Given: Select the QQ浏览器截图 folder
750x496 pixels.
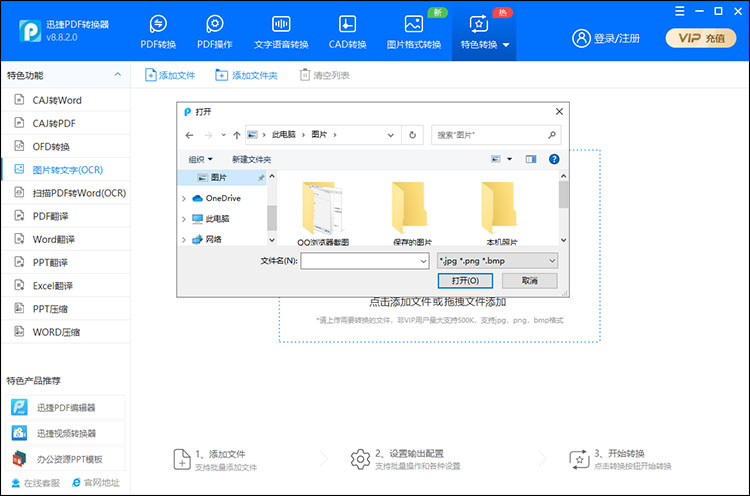Looking at the screenshot, I should [x=323, y=214].
